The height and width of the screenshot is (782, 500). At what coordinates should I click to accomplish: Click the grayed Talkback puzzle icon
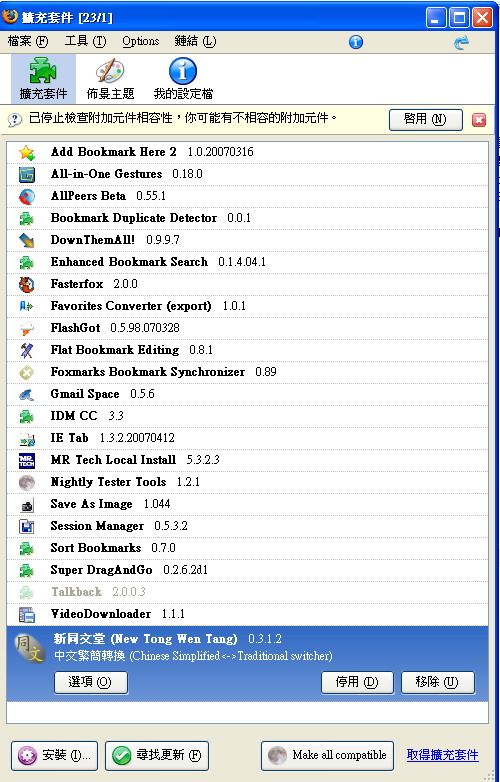pyautogui.click(x=27, y=591)
